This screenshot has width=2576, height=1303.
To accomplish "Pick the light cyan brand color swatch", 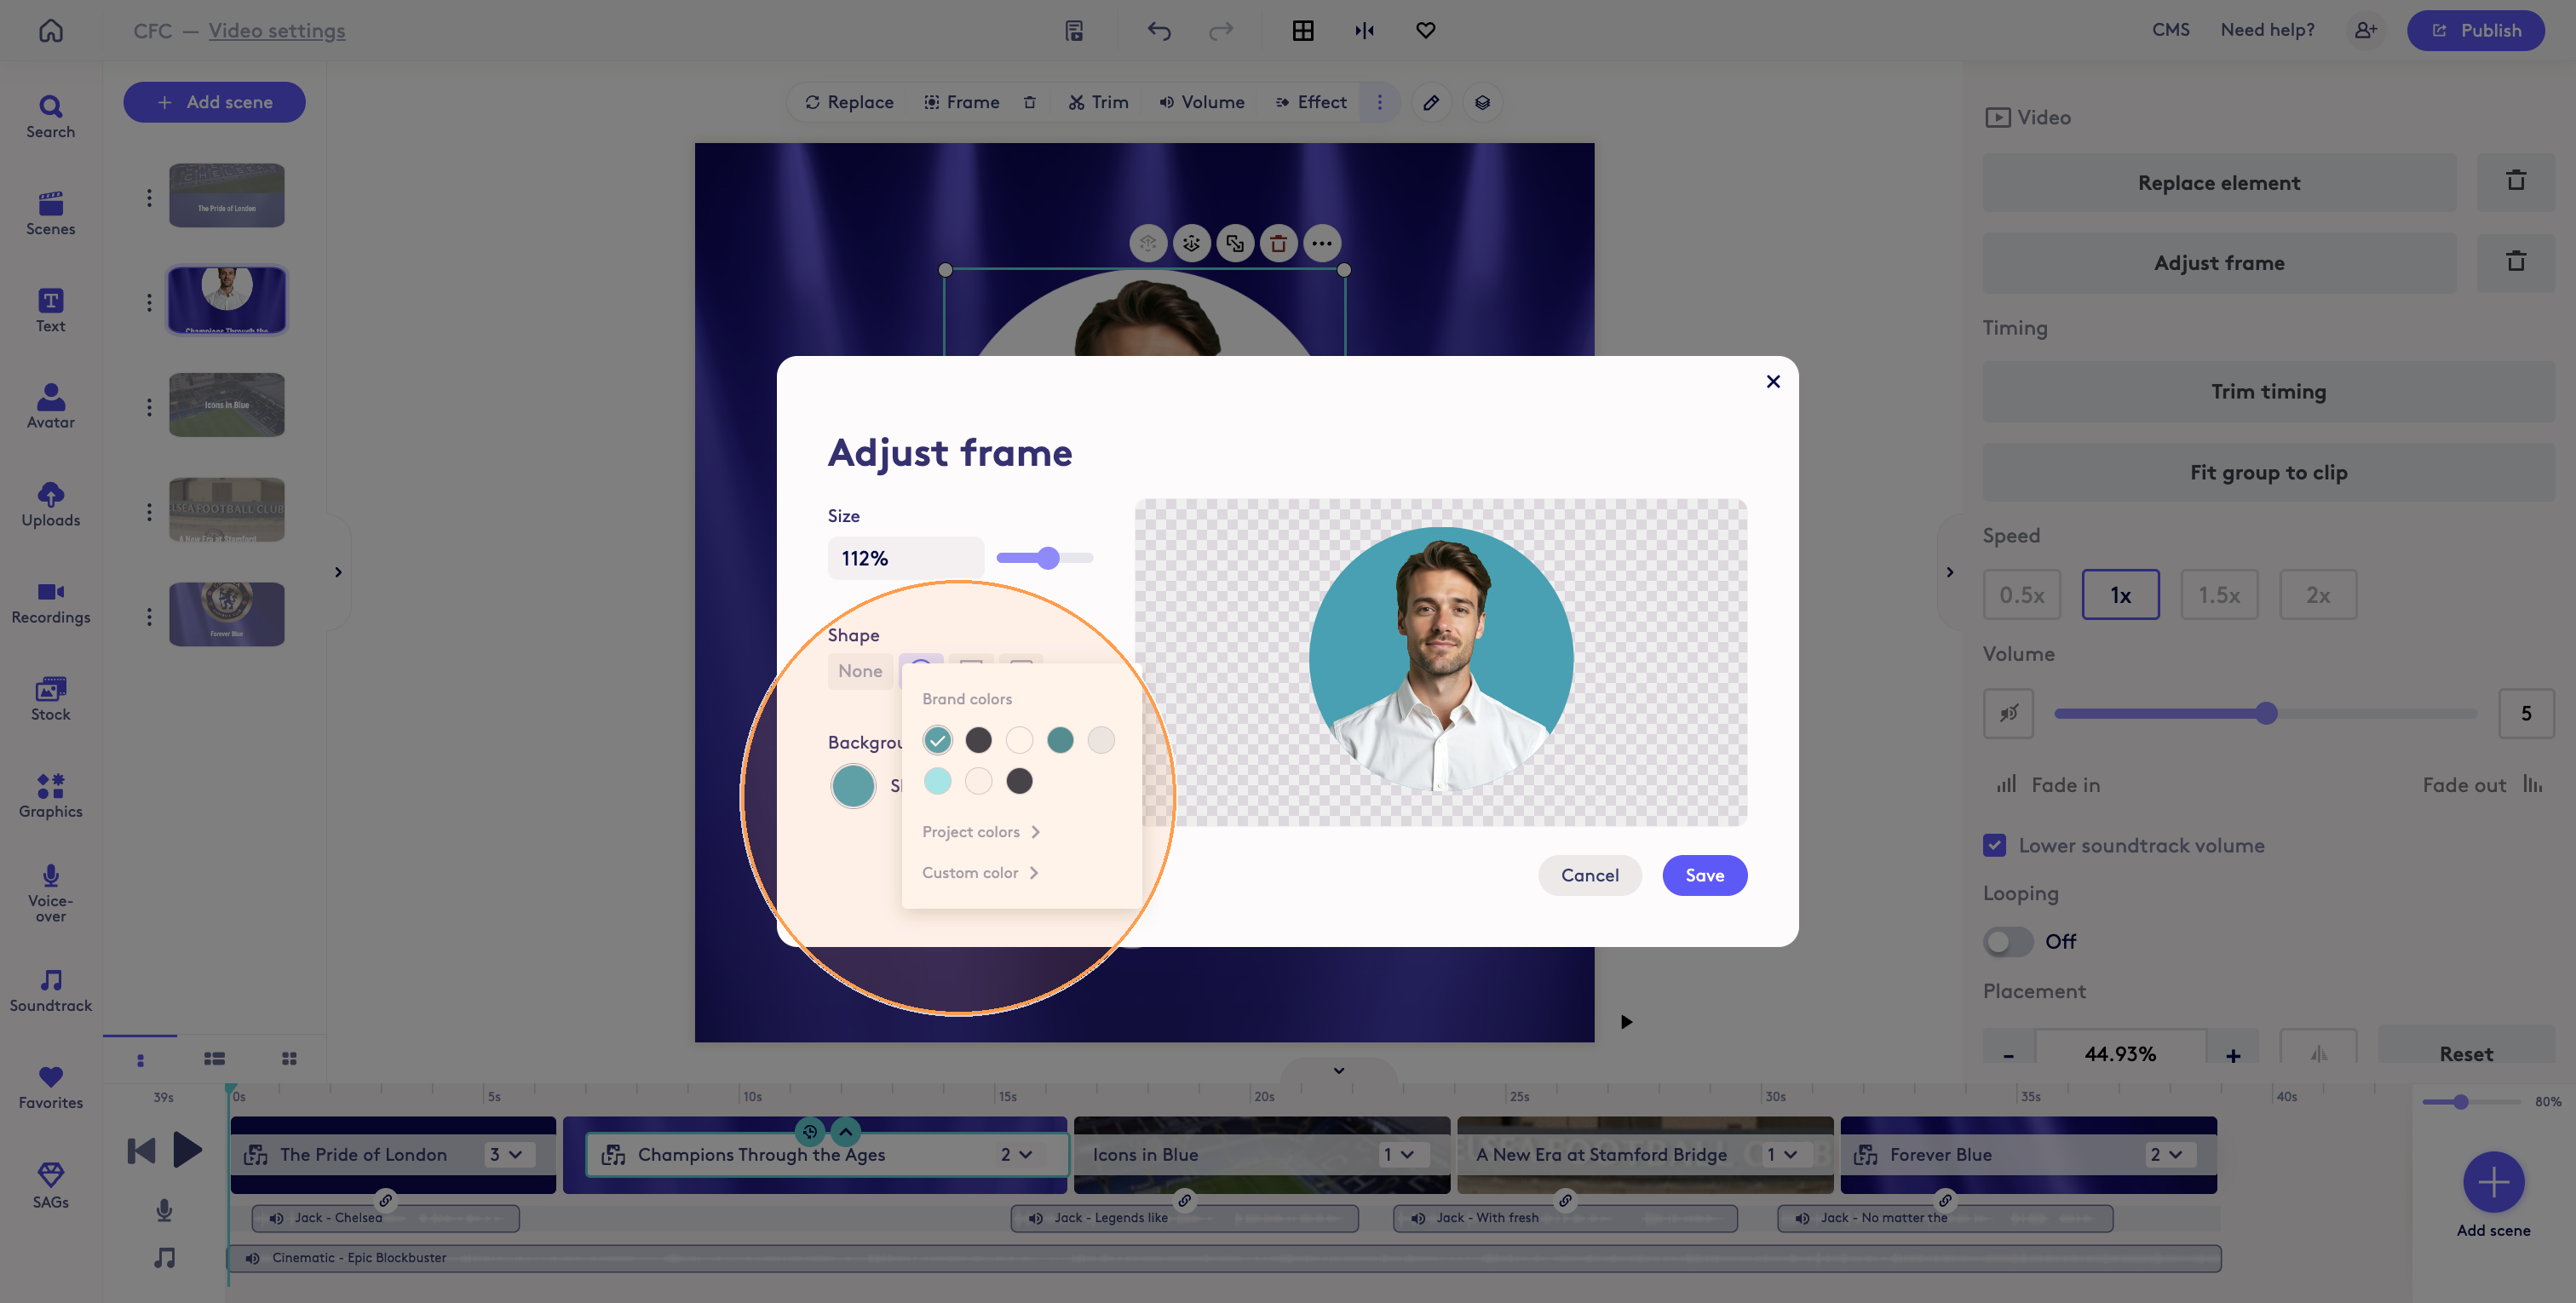I will coord(937,781).
